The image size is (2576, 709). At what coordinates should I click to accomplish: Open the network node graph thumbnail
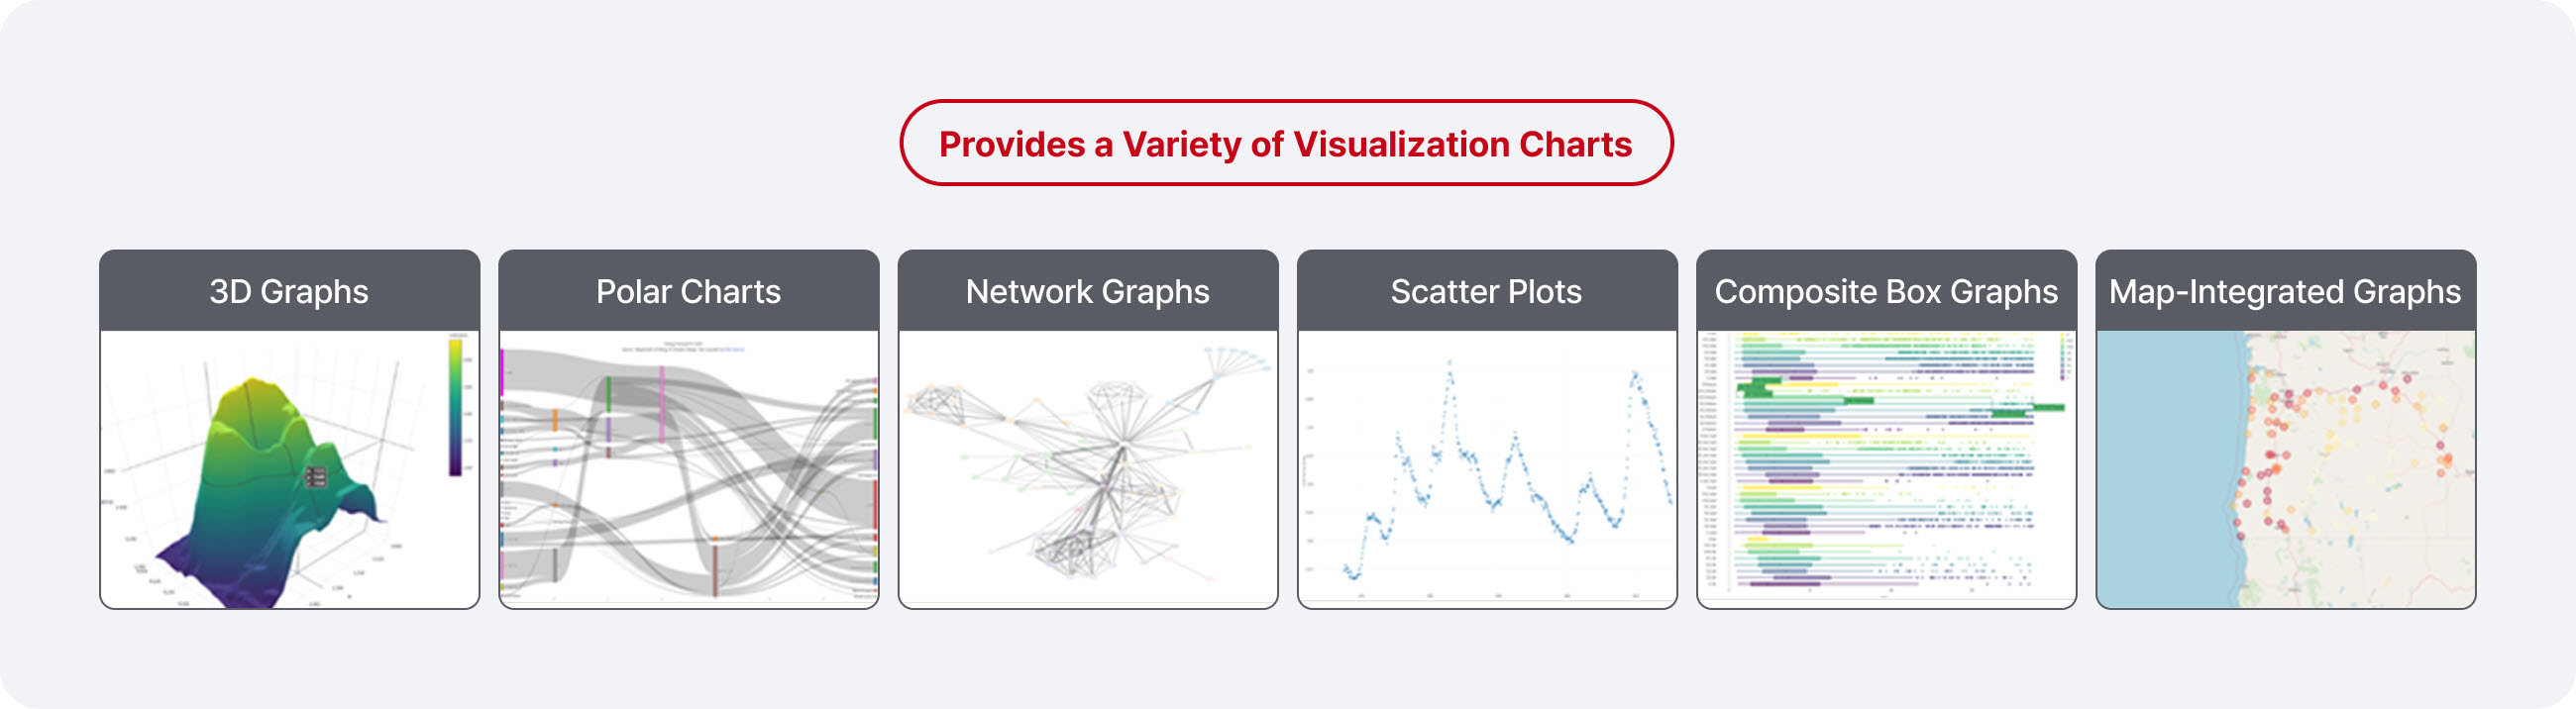1087,469
